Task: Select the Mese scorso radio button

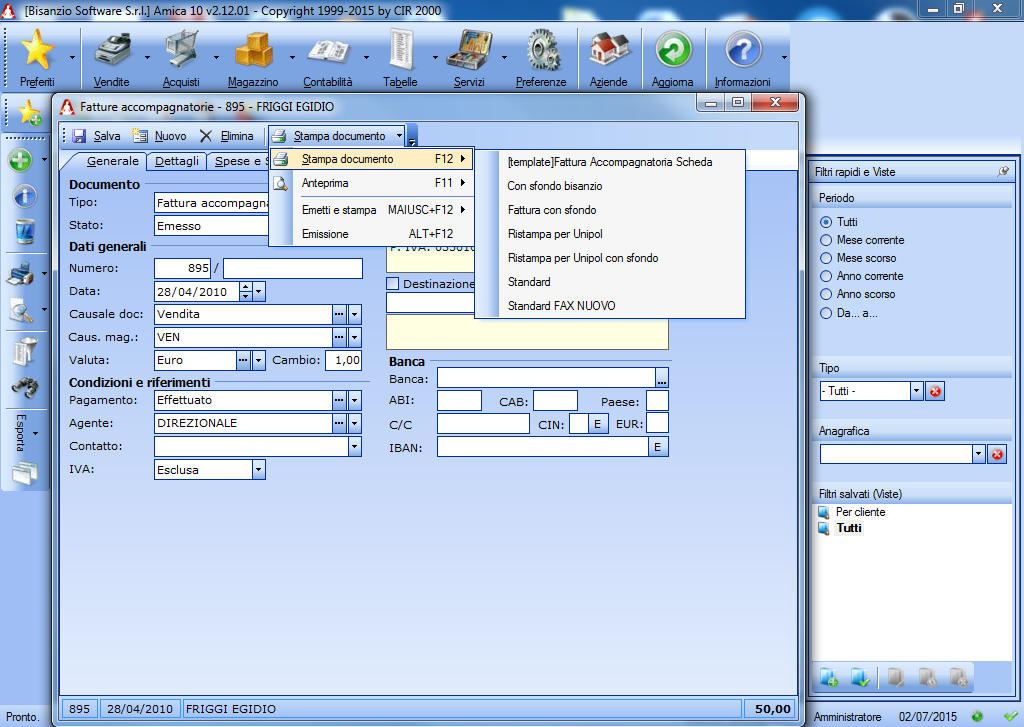Action: 826,258
